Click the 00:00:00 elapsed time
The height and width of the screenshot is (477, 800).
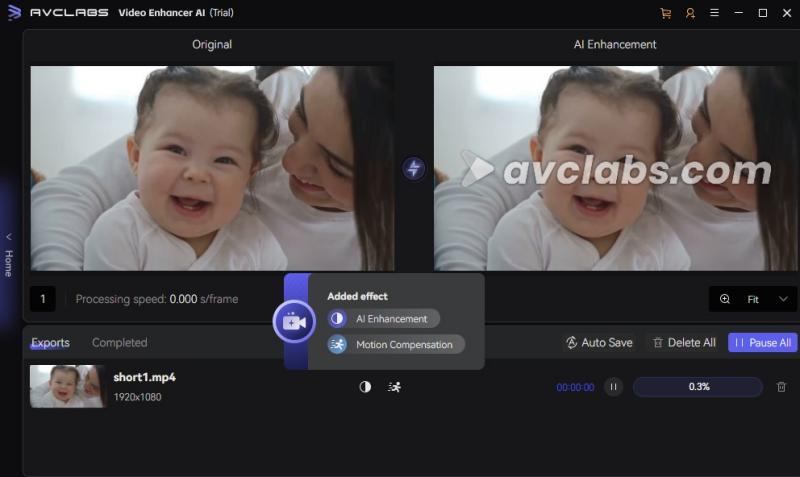click(575, 388)
